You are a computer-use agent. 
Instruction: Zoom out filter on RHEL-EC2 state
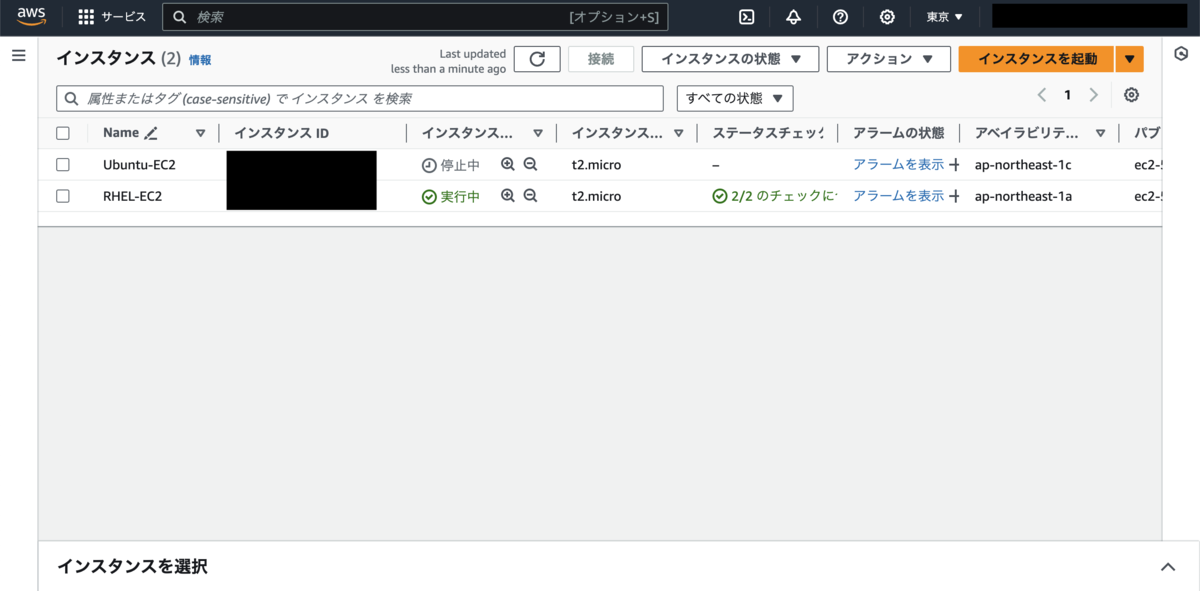530,196
